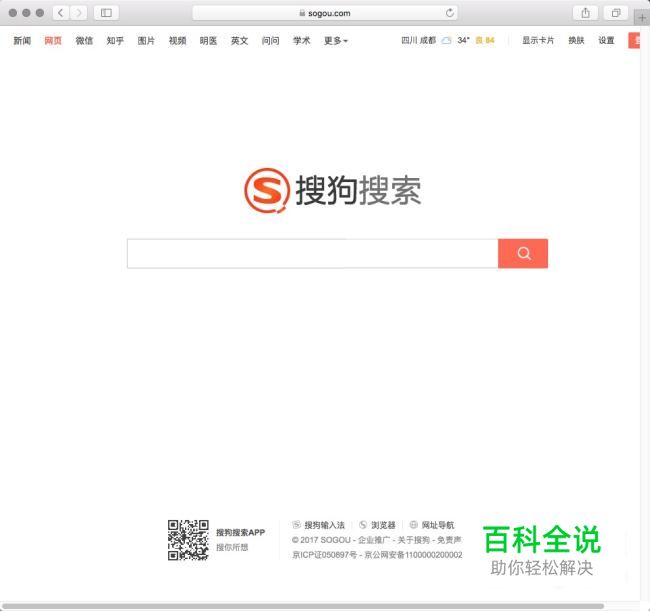Expand the 更多 dropdown in navigation
The height and width of the screenshot is (611, 650).
(x=335, y=40)
